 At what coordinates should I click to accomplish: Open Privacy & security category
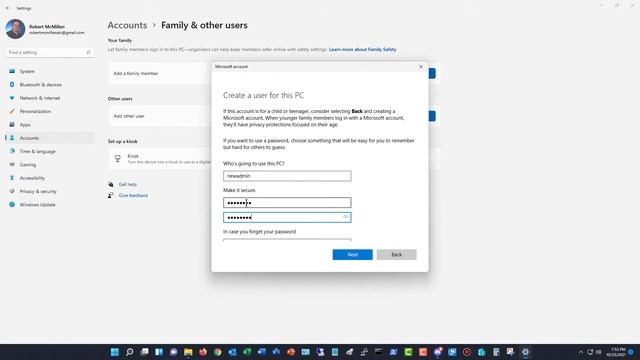50,191
